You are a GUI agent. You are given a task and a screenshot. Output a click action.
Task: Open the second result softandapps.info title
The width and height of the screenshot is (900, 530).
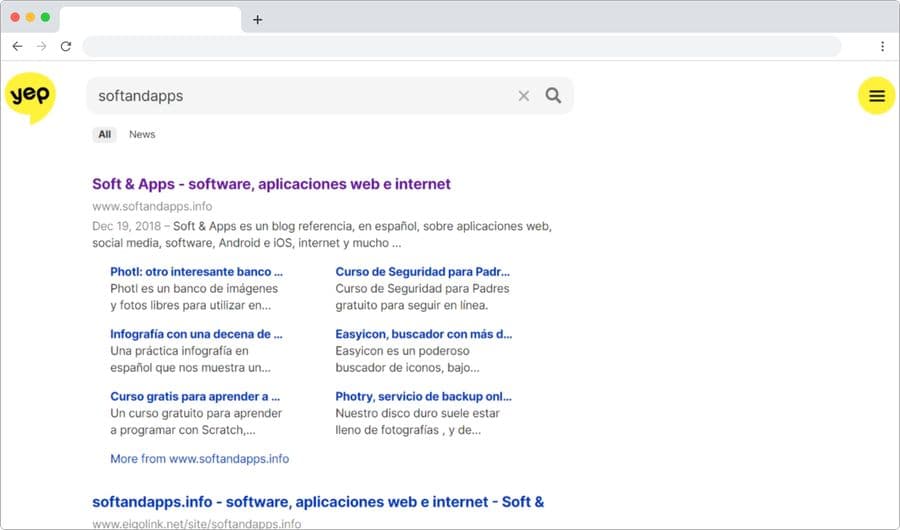[318, 502]
